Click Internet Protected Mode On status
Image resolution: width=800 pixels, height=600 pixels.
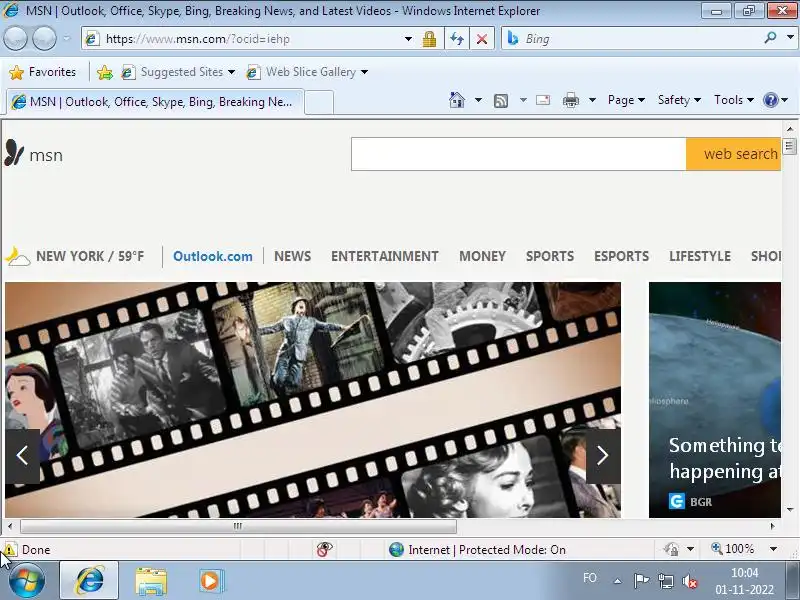tap(478, 549)
